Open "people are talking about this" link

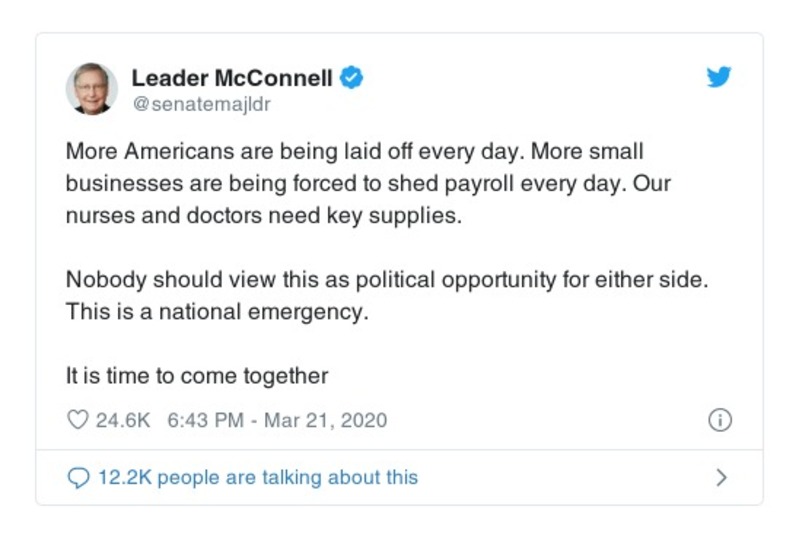point(287,478)
